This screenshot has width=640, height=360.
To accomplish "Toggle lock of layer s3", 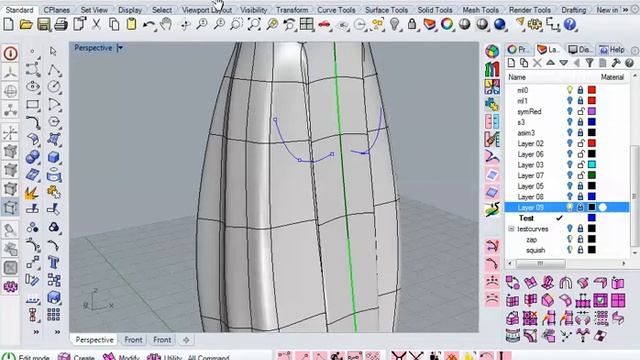I will click(x=580, y=122).
